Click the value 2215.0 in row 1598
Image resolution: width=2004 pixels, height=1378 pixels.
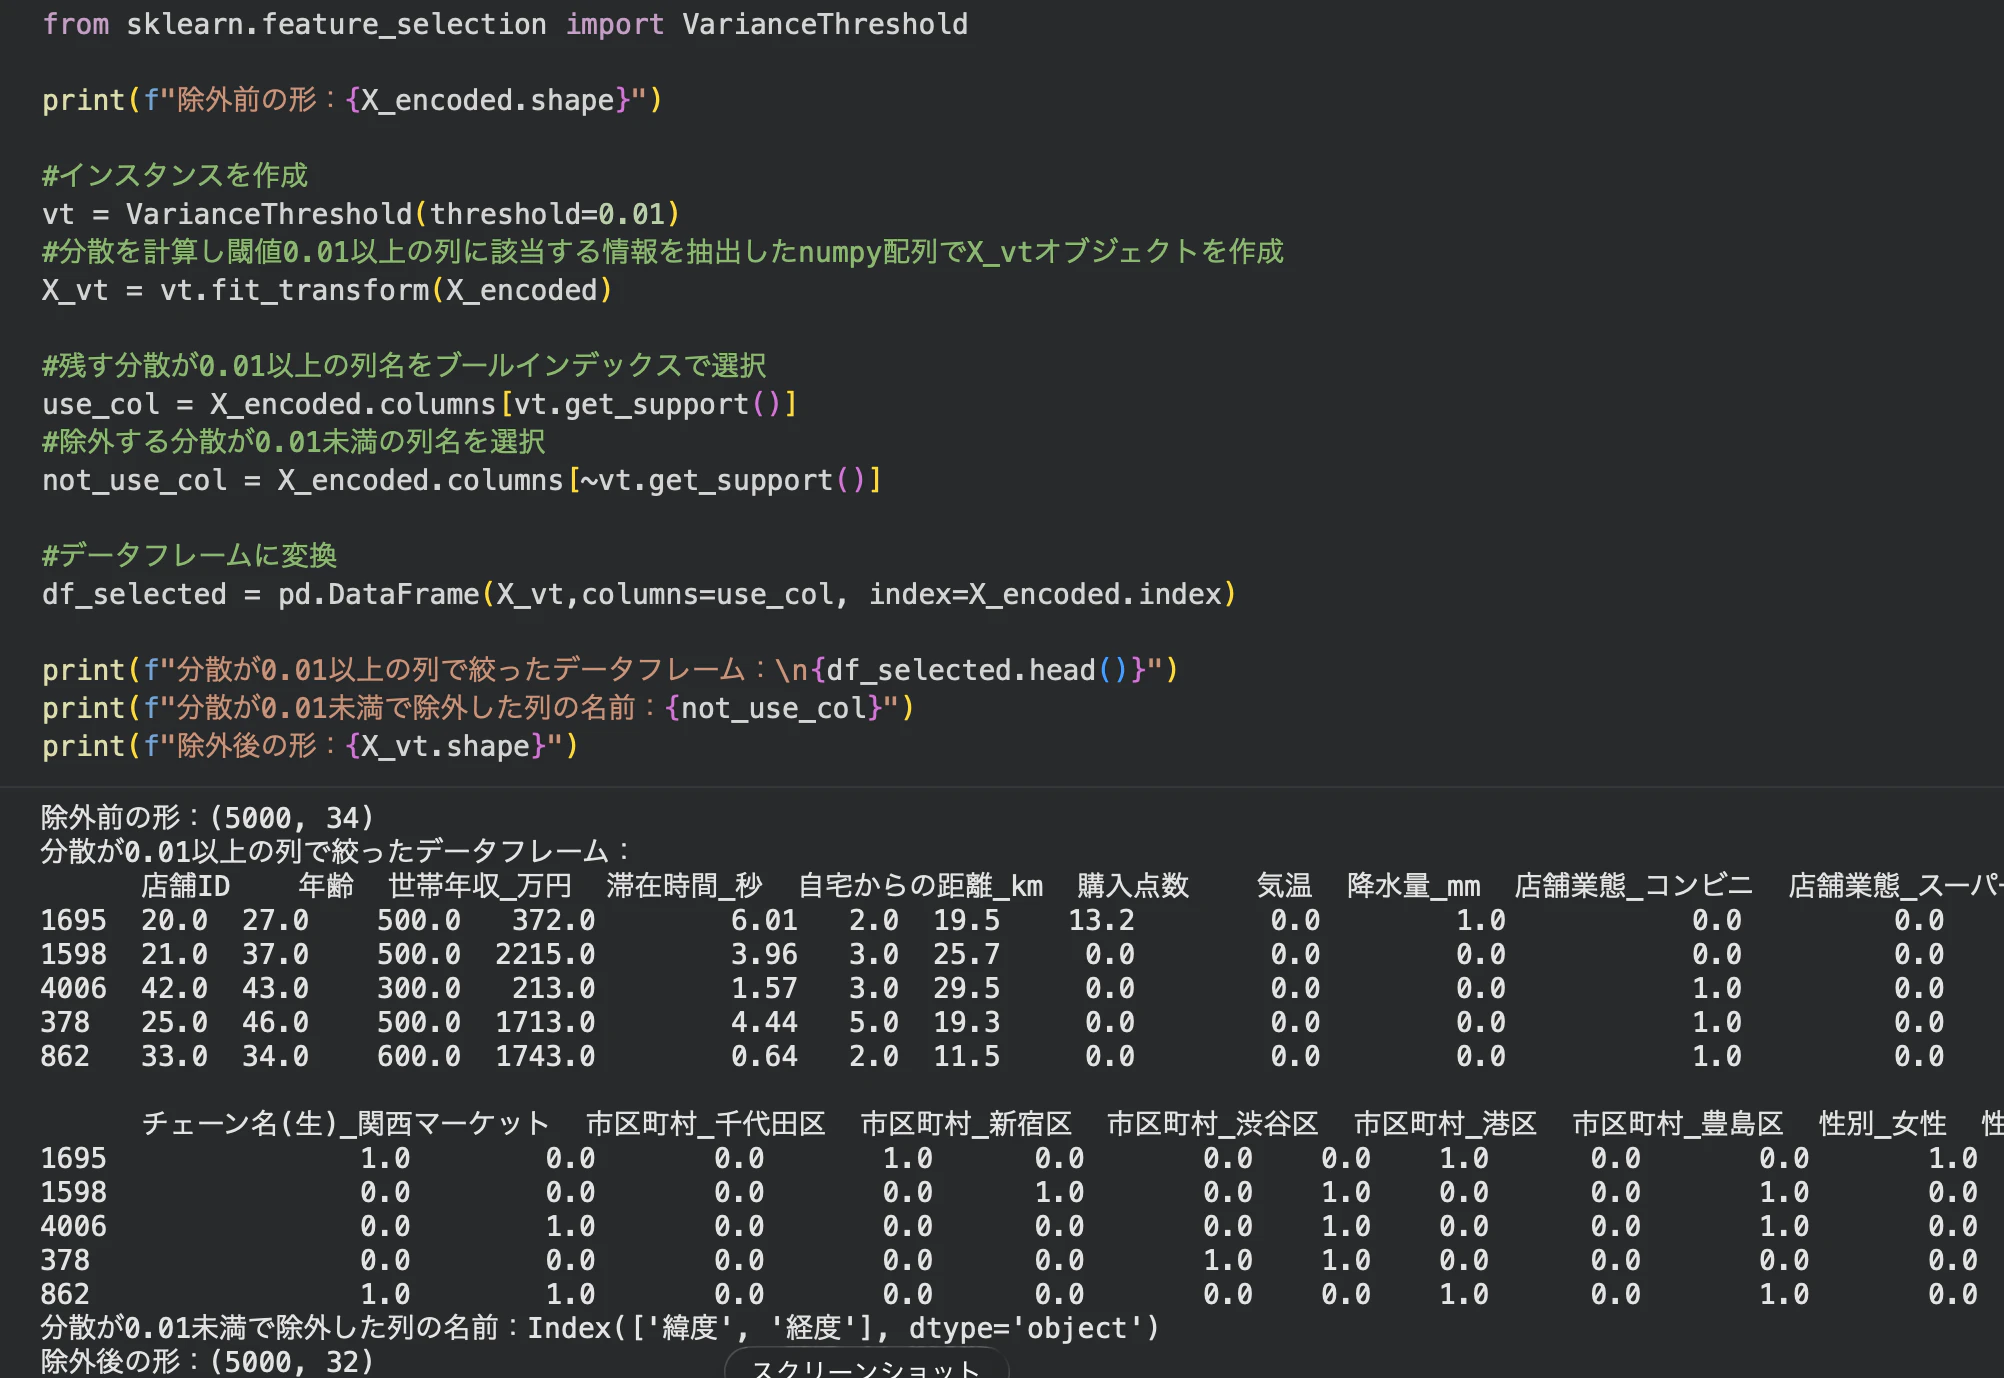click(546, 954)
